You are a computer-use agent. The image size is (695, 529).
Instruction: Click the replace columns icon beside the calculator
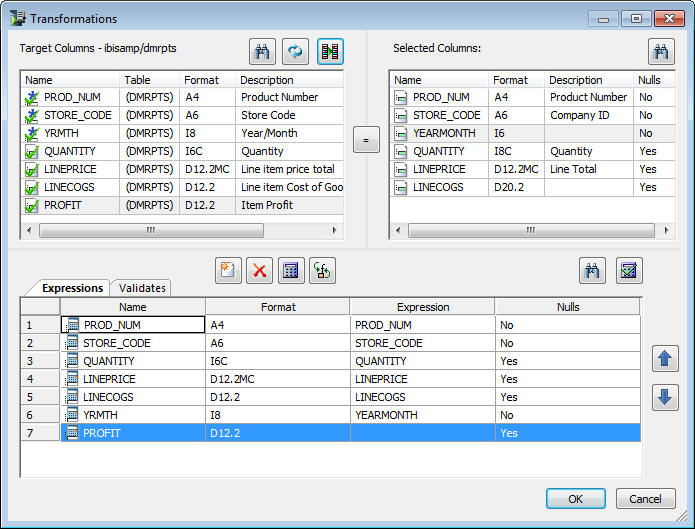[323, 270]
